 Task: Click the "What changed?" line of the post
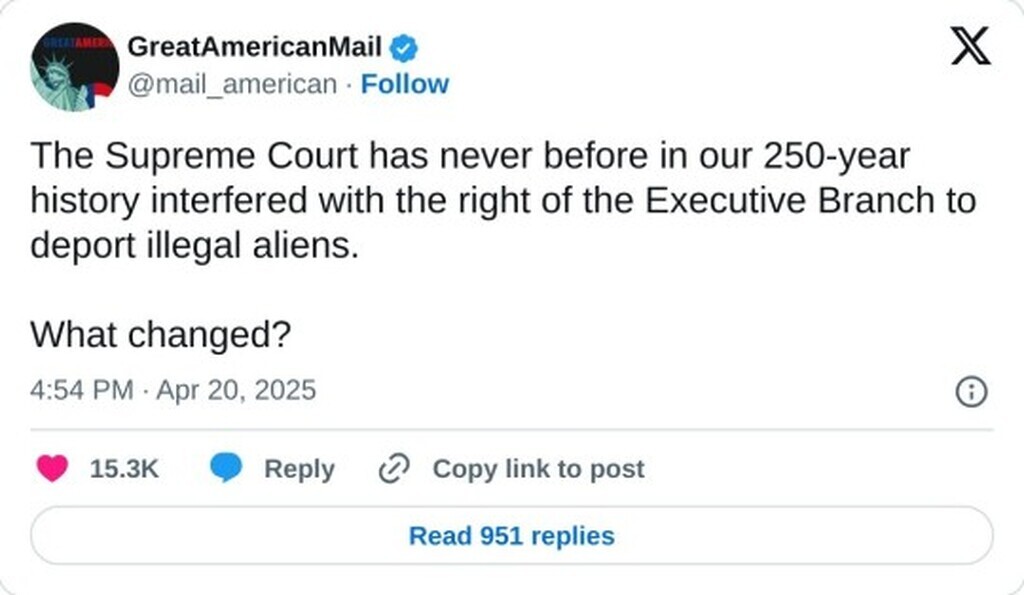pyautogui.click(x=160, y=334)
